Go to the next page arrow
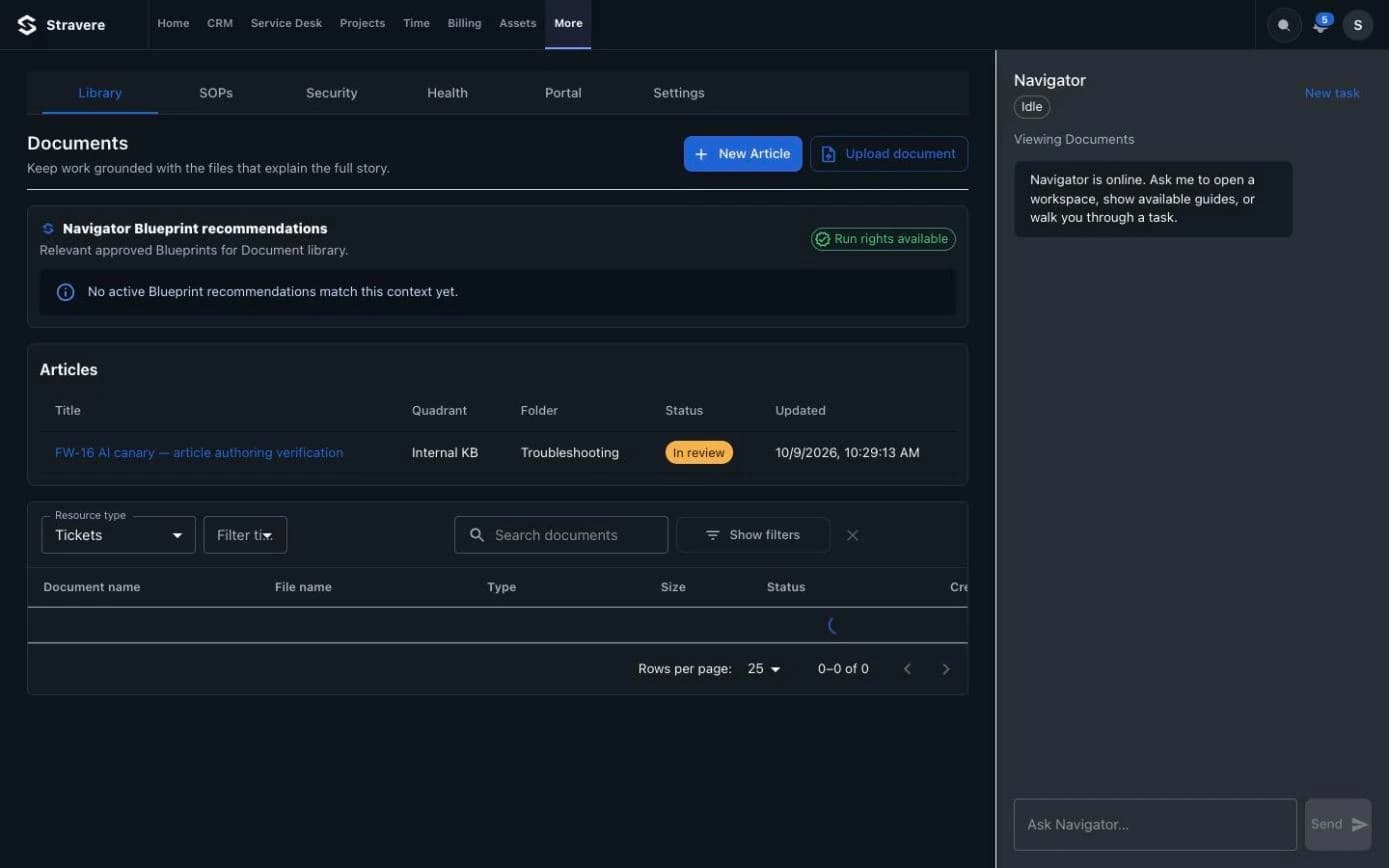The height and width of the screenshot is (868, 1389). point(946,669)
